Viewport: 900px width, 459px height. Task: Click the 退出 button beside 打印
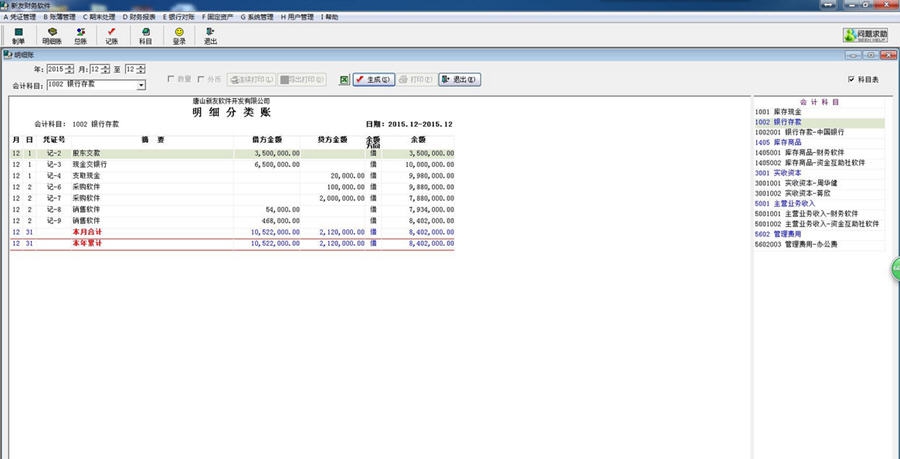click(x=459, y=80)
